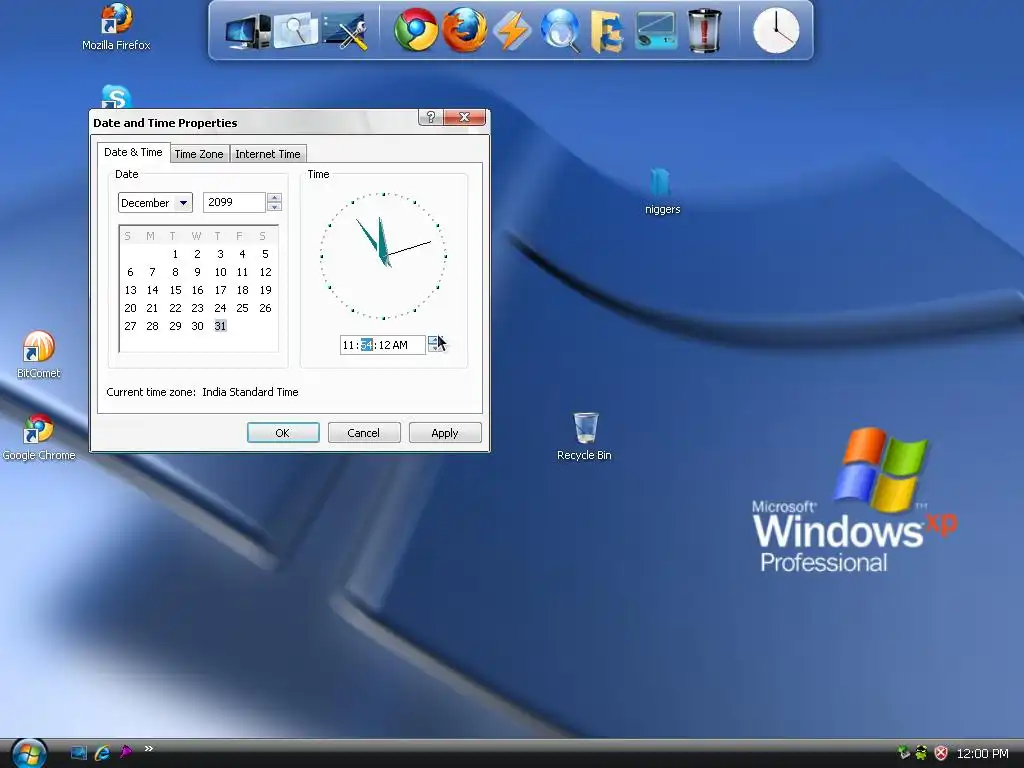Click the OK button
1024x768 pixels.
tap(283, 433)
